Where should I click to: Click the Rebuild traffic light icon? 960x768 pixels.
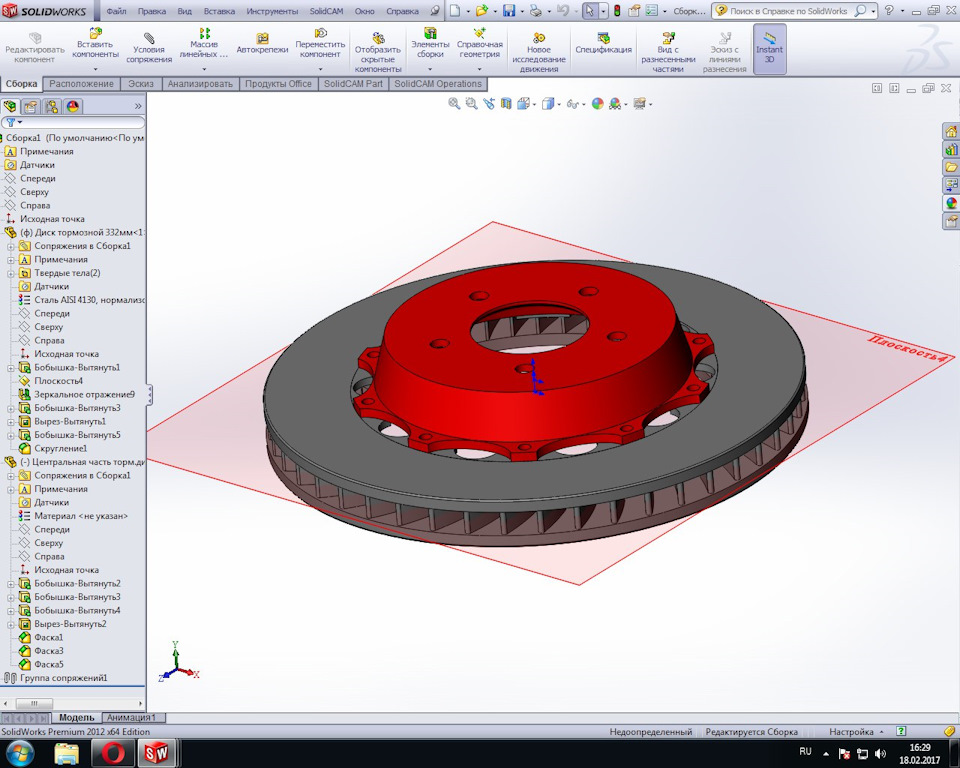click(x=617, y=11)
